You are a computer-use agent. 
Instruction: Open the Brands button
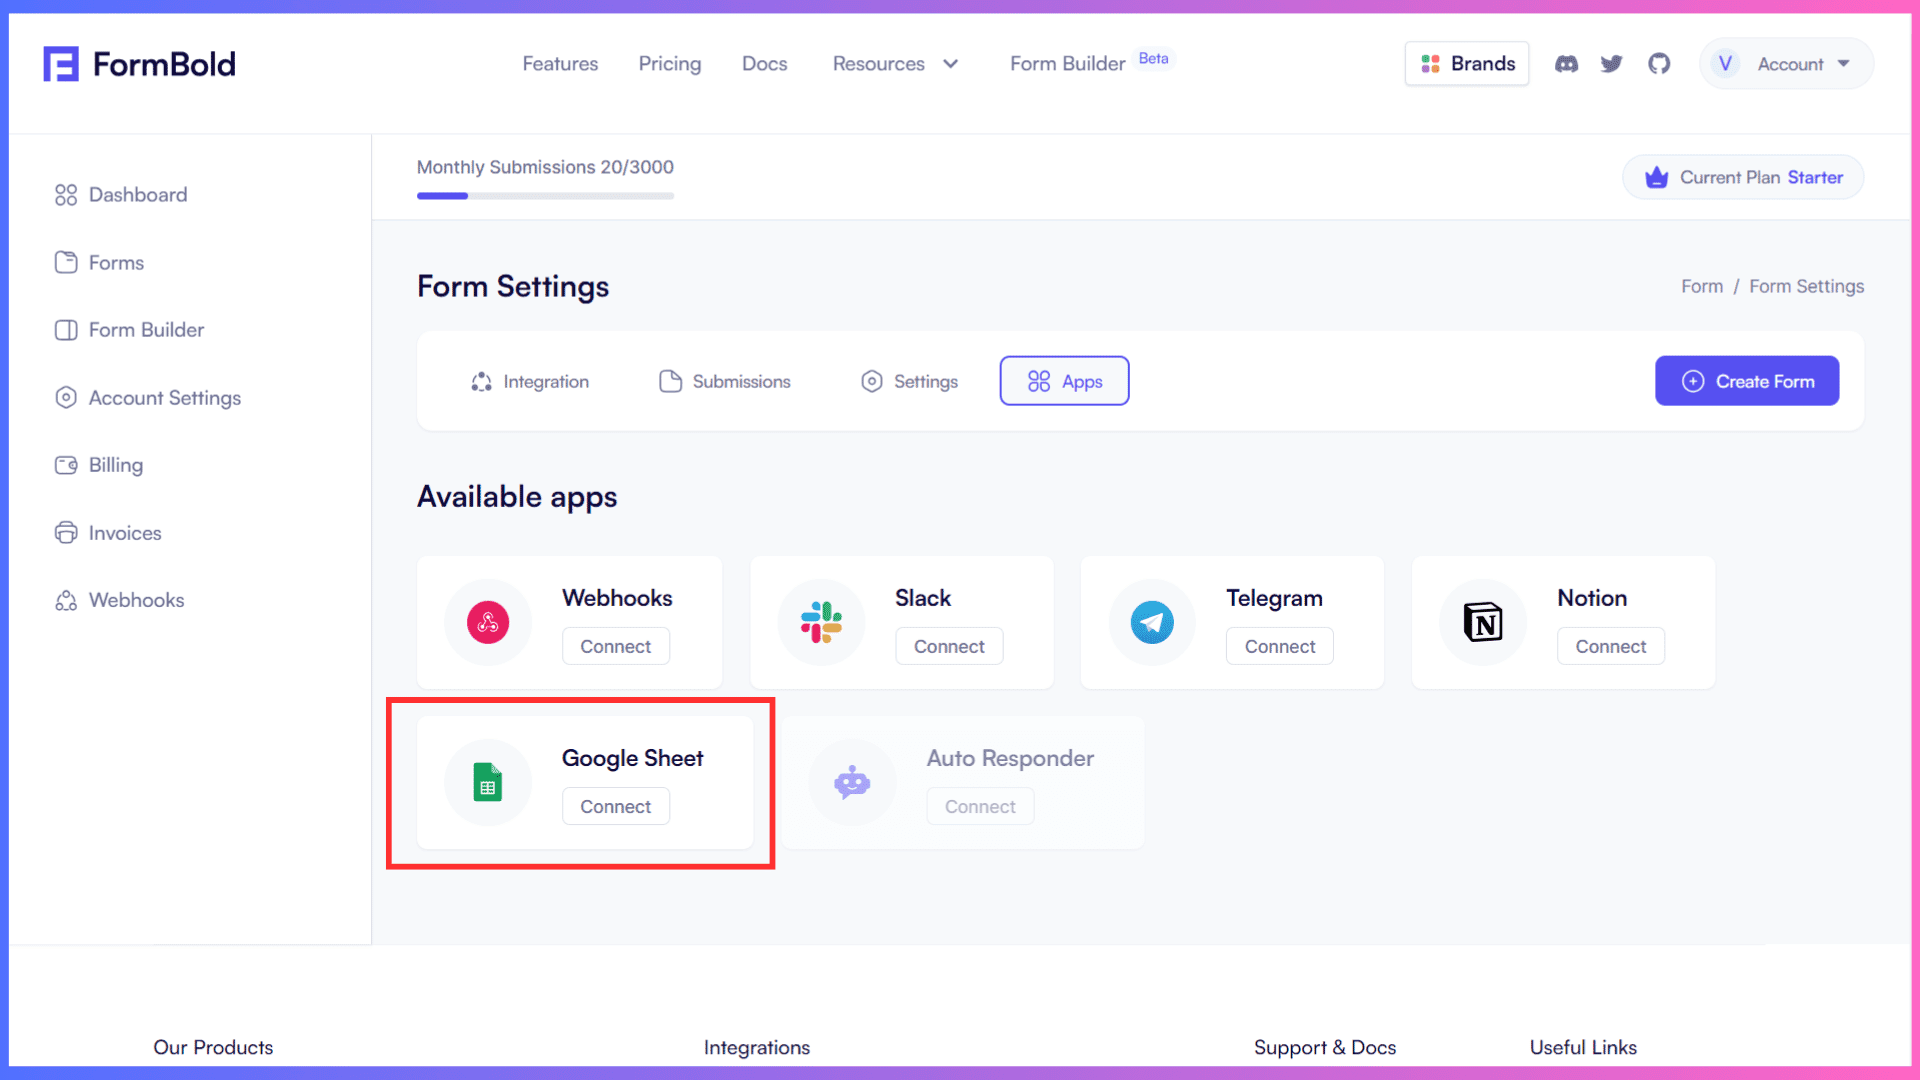click(x=1467, y=64)
